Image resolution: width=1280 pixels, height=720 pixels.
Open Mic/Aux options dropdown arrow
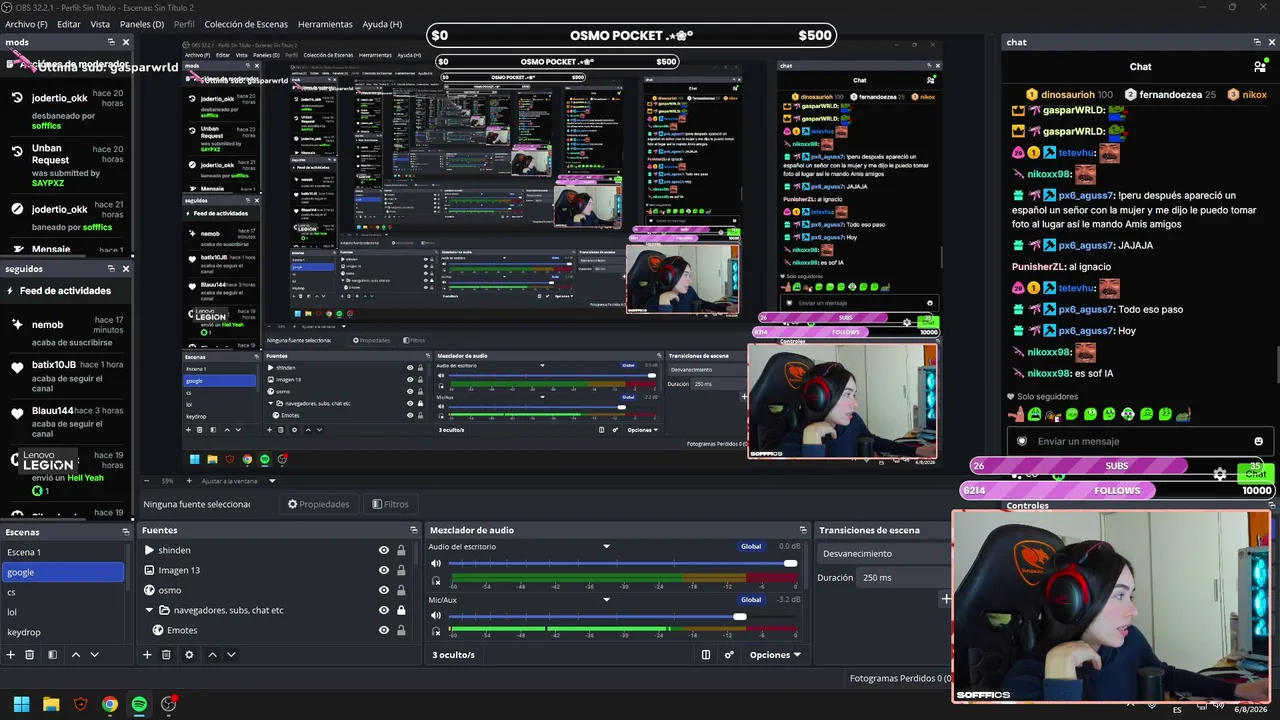[x=606, y=599]
